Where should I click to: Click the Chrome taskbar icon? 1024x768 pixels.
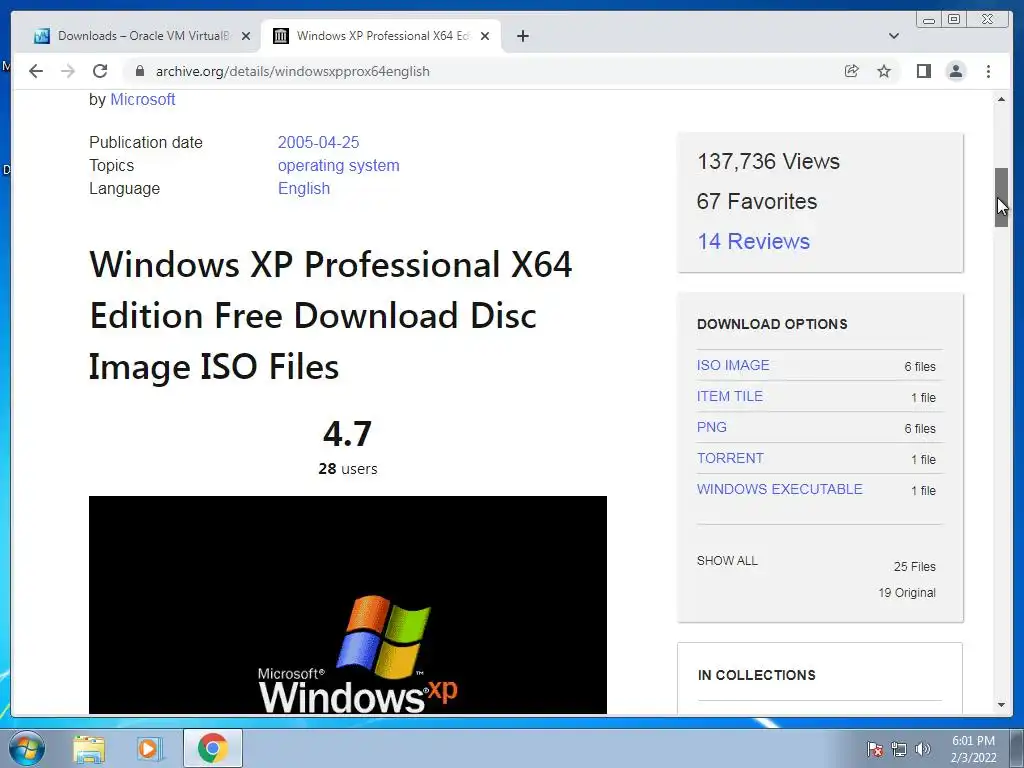(212, 748)
